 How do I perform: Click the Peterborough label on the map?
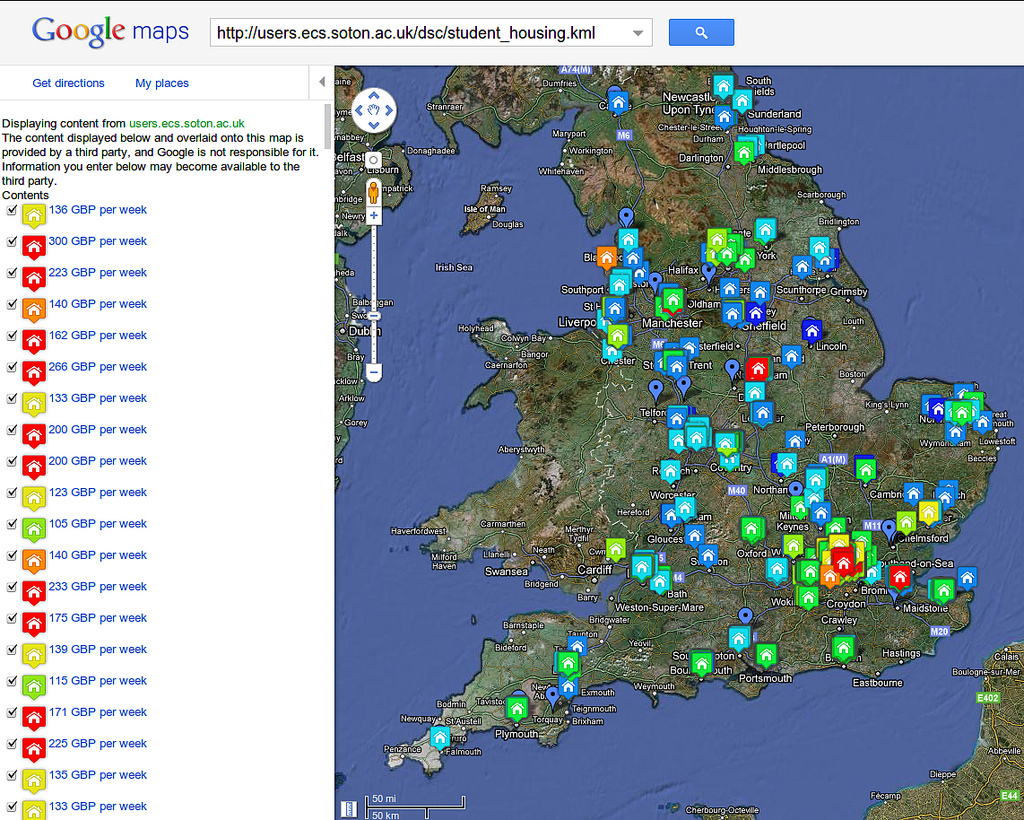click(x=835, y=427)
